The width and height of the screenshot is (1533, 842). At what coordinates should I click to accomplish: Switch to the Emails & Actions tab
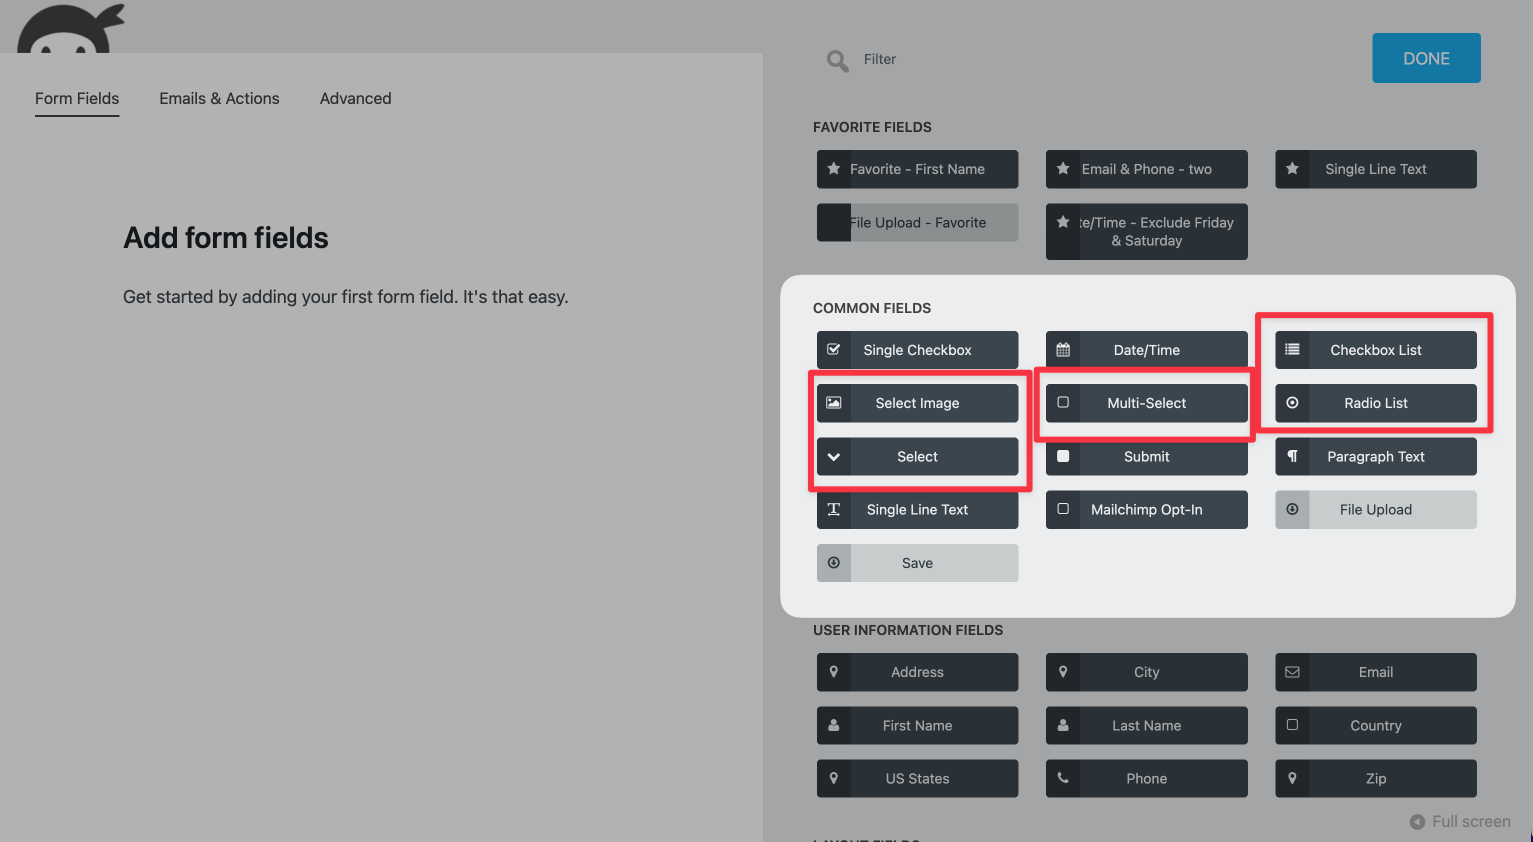tap(219, 98)
